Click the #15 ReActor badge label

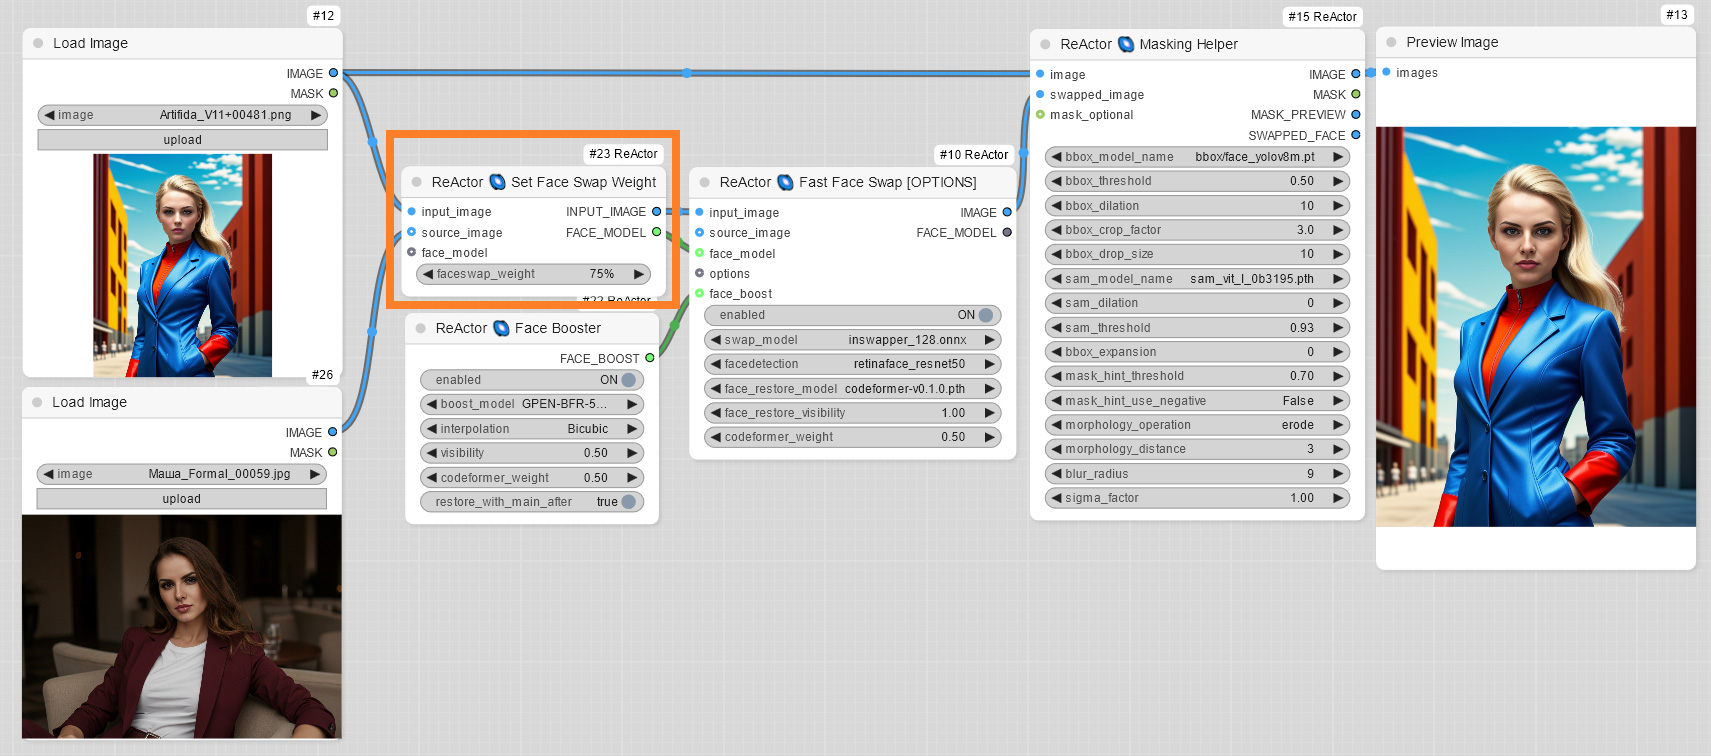tap(1322, 16)
